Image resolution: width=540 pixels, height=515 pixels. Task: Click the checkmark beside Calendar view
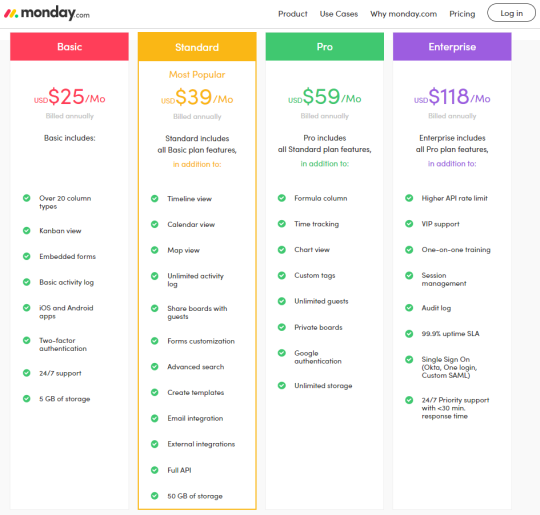(155, 224)
